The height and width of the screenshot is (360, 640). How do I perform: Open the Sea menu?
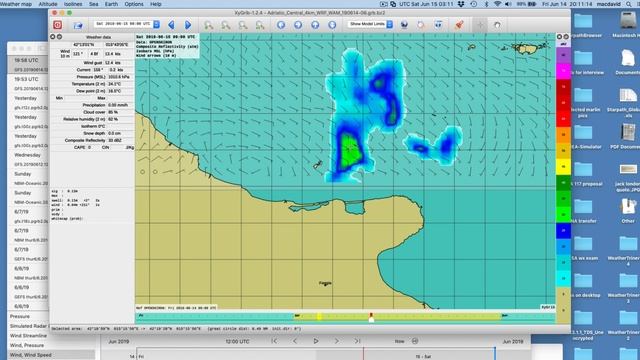[93, 4]
